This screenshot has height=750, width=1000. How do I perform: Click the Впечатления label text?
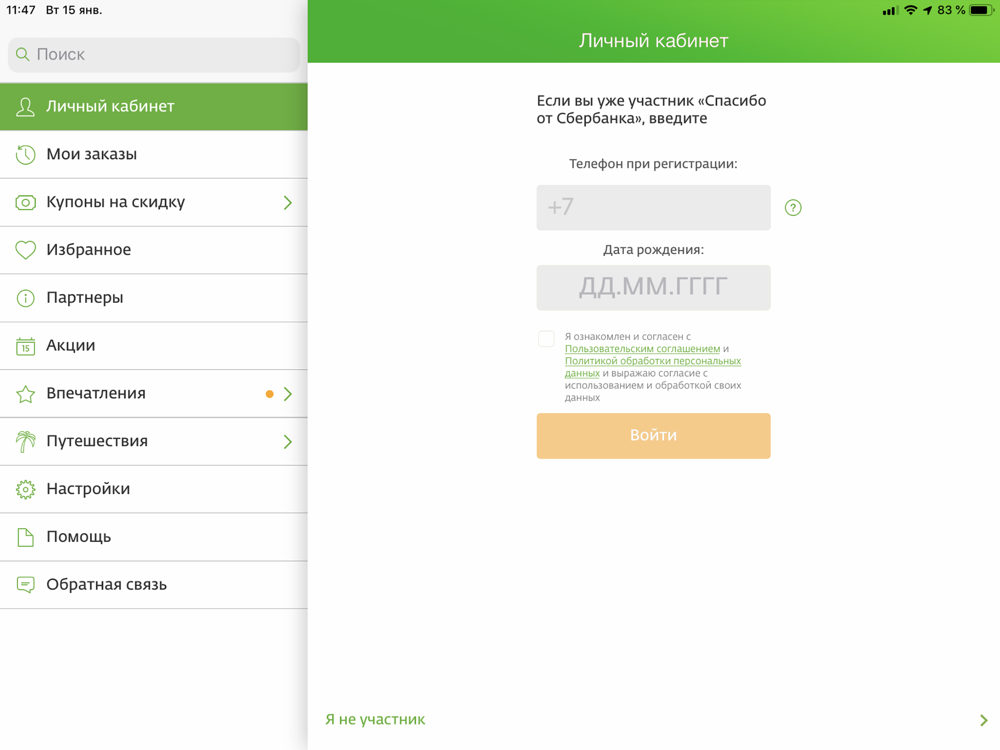(x=96, y=393)
